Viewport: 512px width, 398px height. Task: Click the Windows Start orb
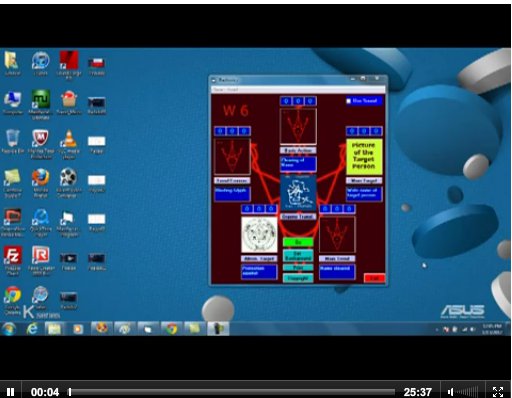coord(9,329)
